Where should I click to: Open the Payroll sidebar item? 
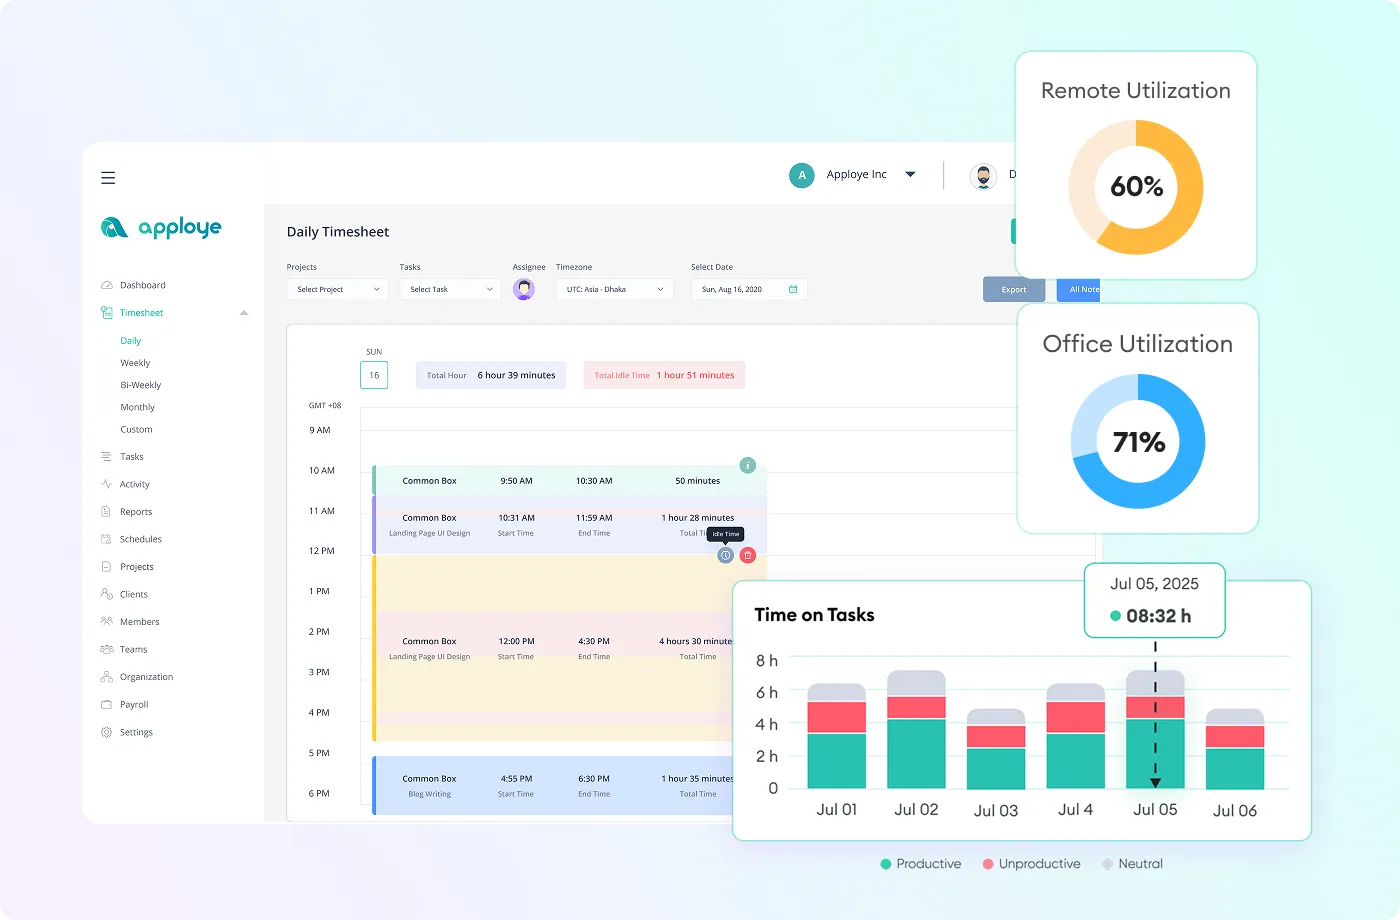134,705
